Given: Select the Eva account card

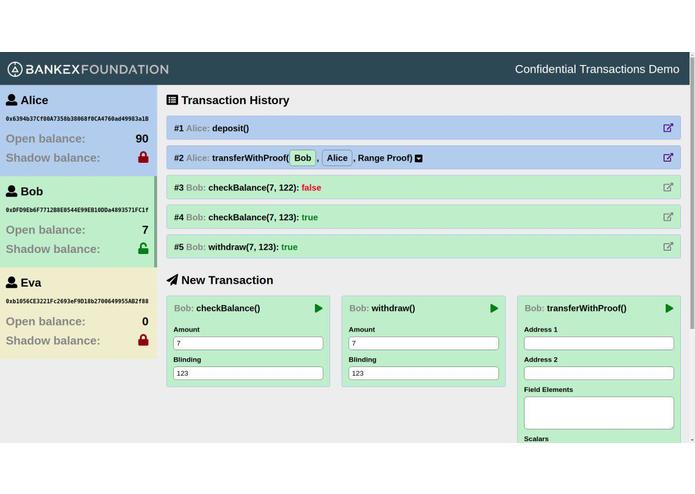Looking at the screenshot, I should tap(78, 313).
